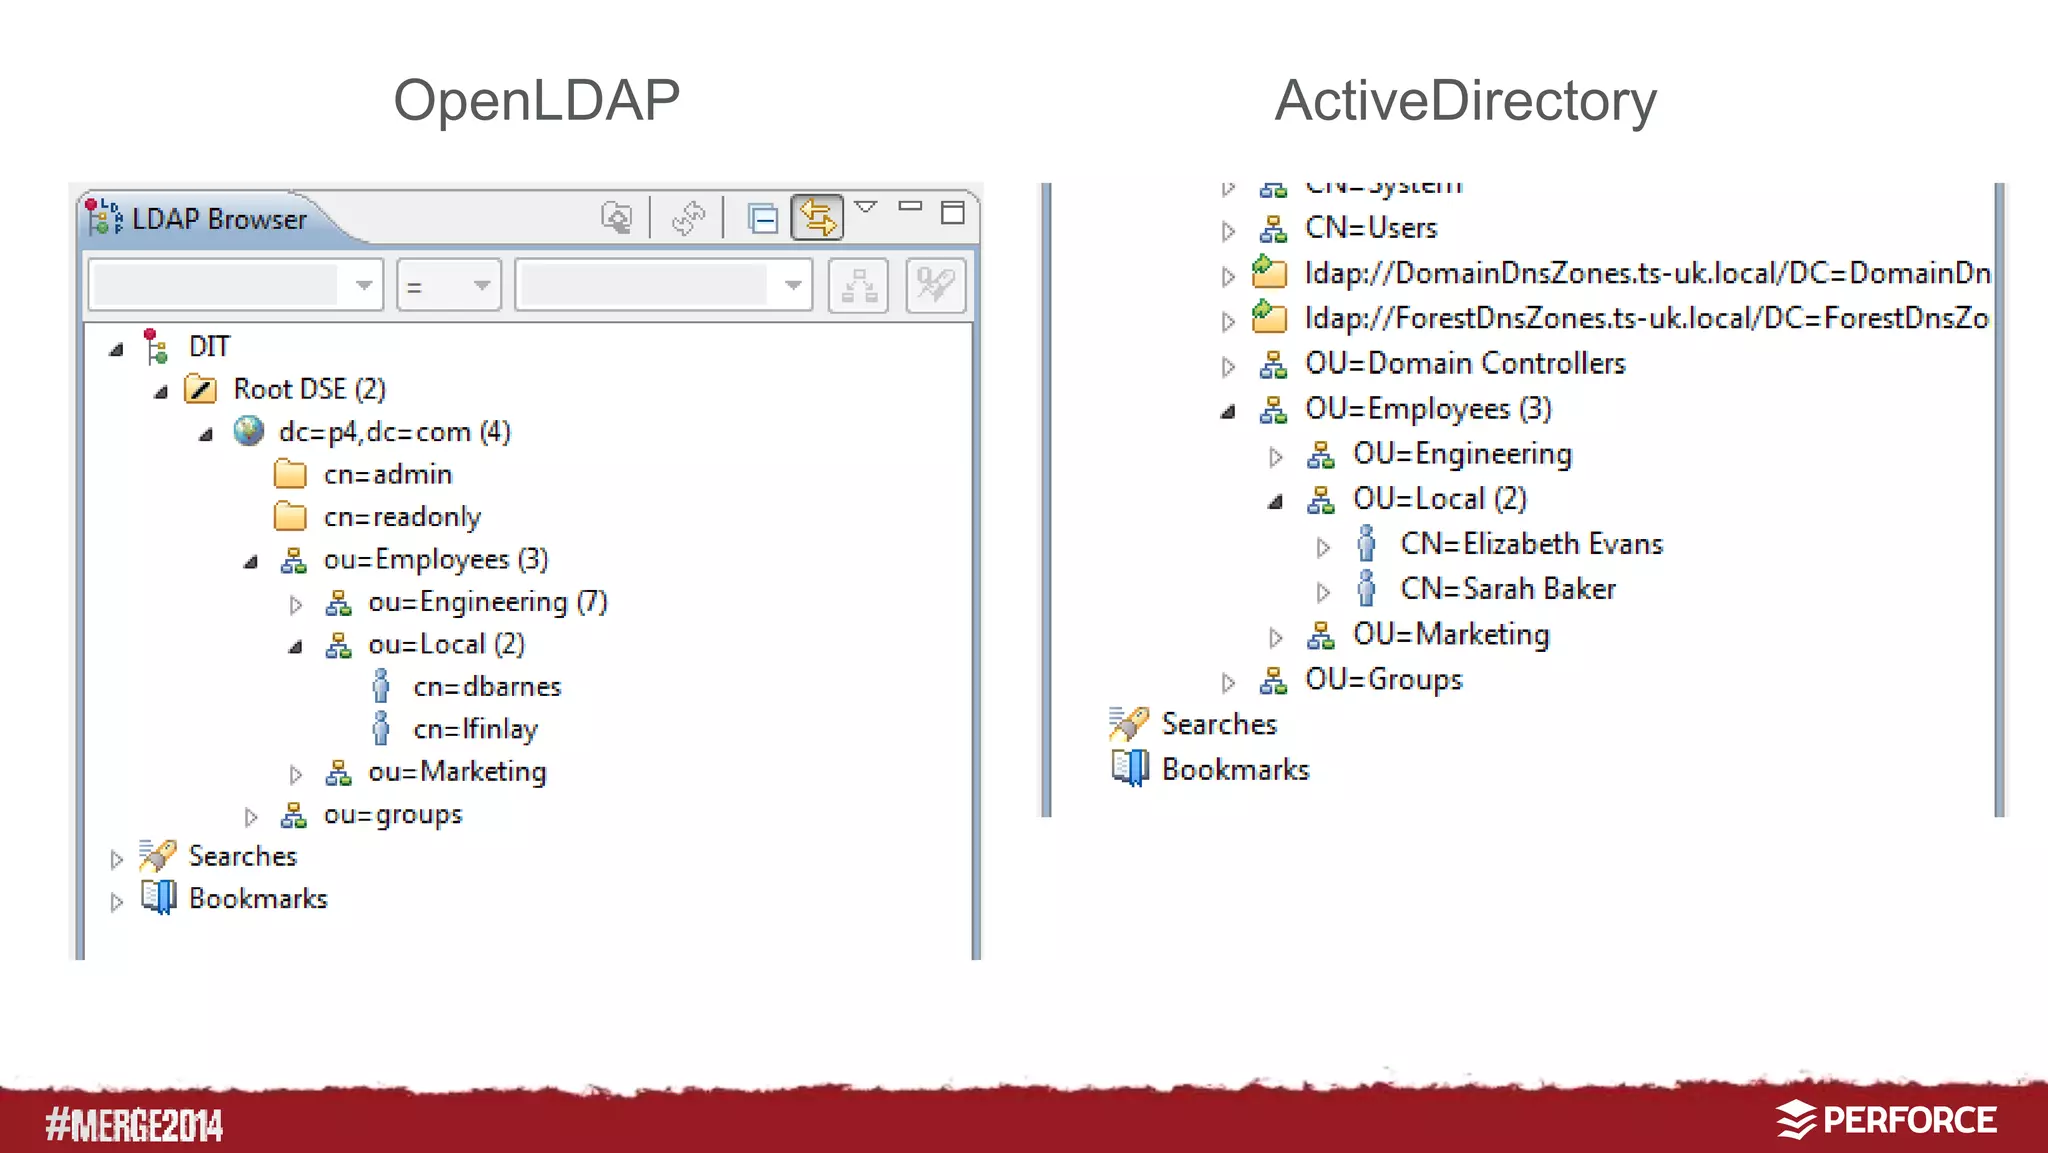This screenshot has height=1153, width=2048.
Task: Expand ou=Marketing in OpenLDAP tree
Action: point(295,774)
